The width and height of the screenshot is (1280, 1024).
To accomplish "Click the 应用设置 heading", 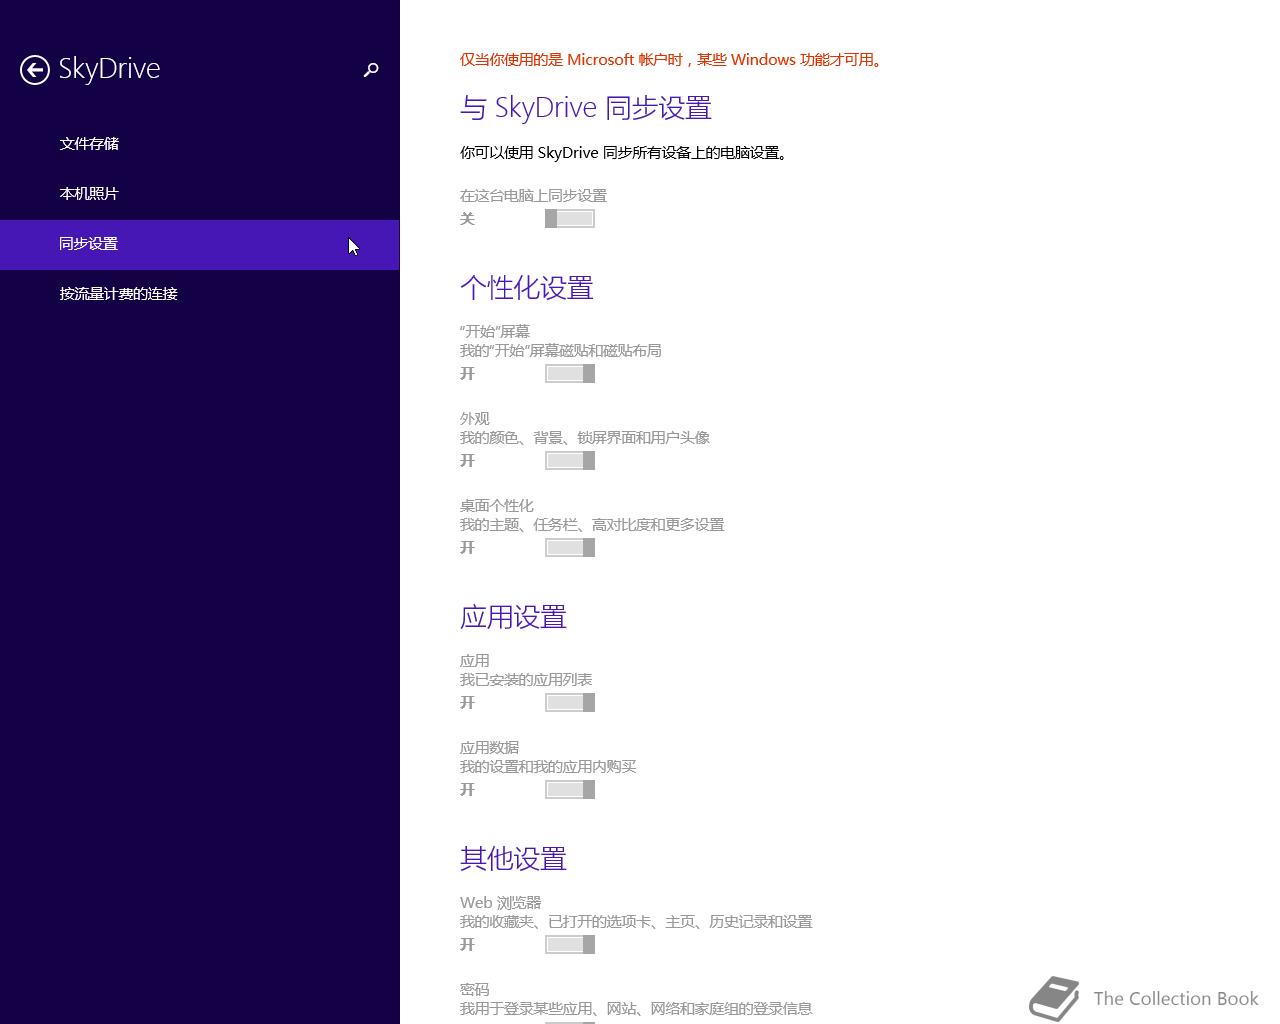I will pos(514,617).
